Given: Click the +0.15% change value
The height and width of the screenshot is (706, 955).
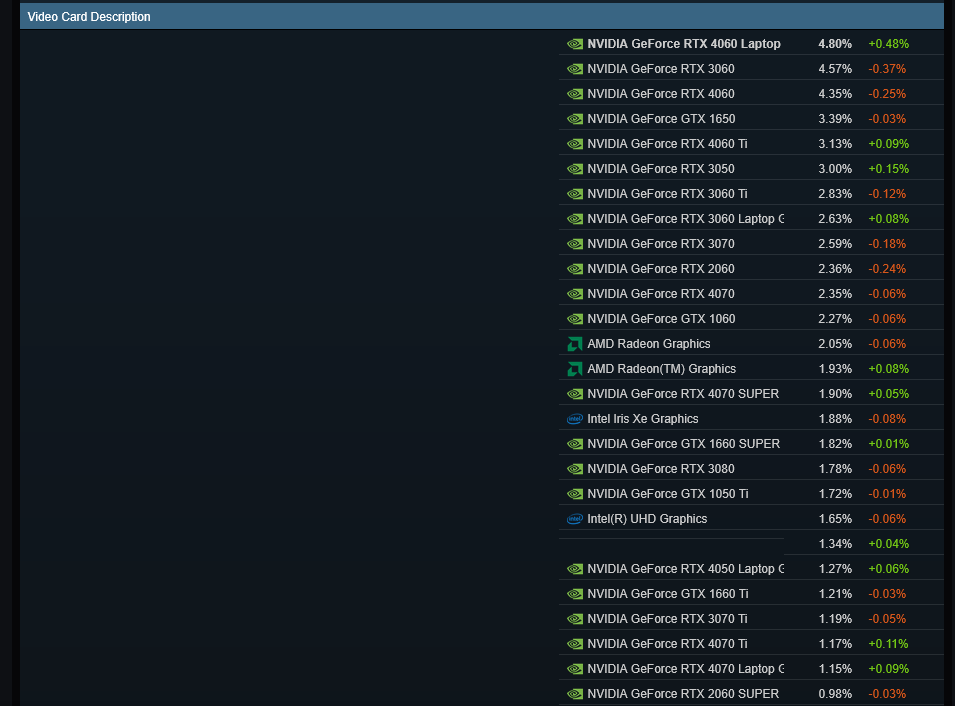Looking at the screenshot, I should tap(889, 169).
